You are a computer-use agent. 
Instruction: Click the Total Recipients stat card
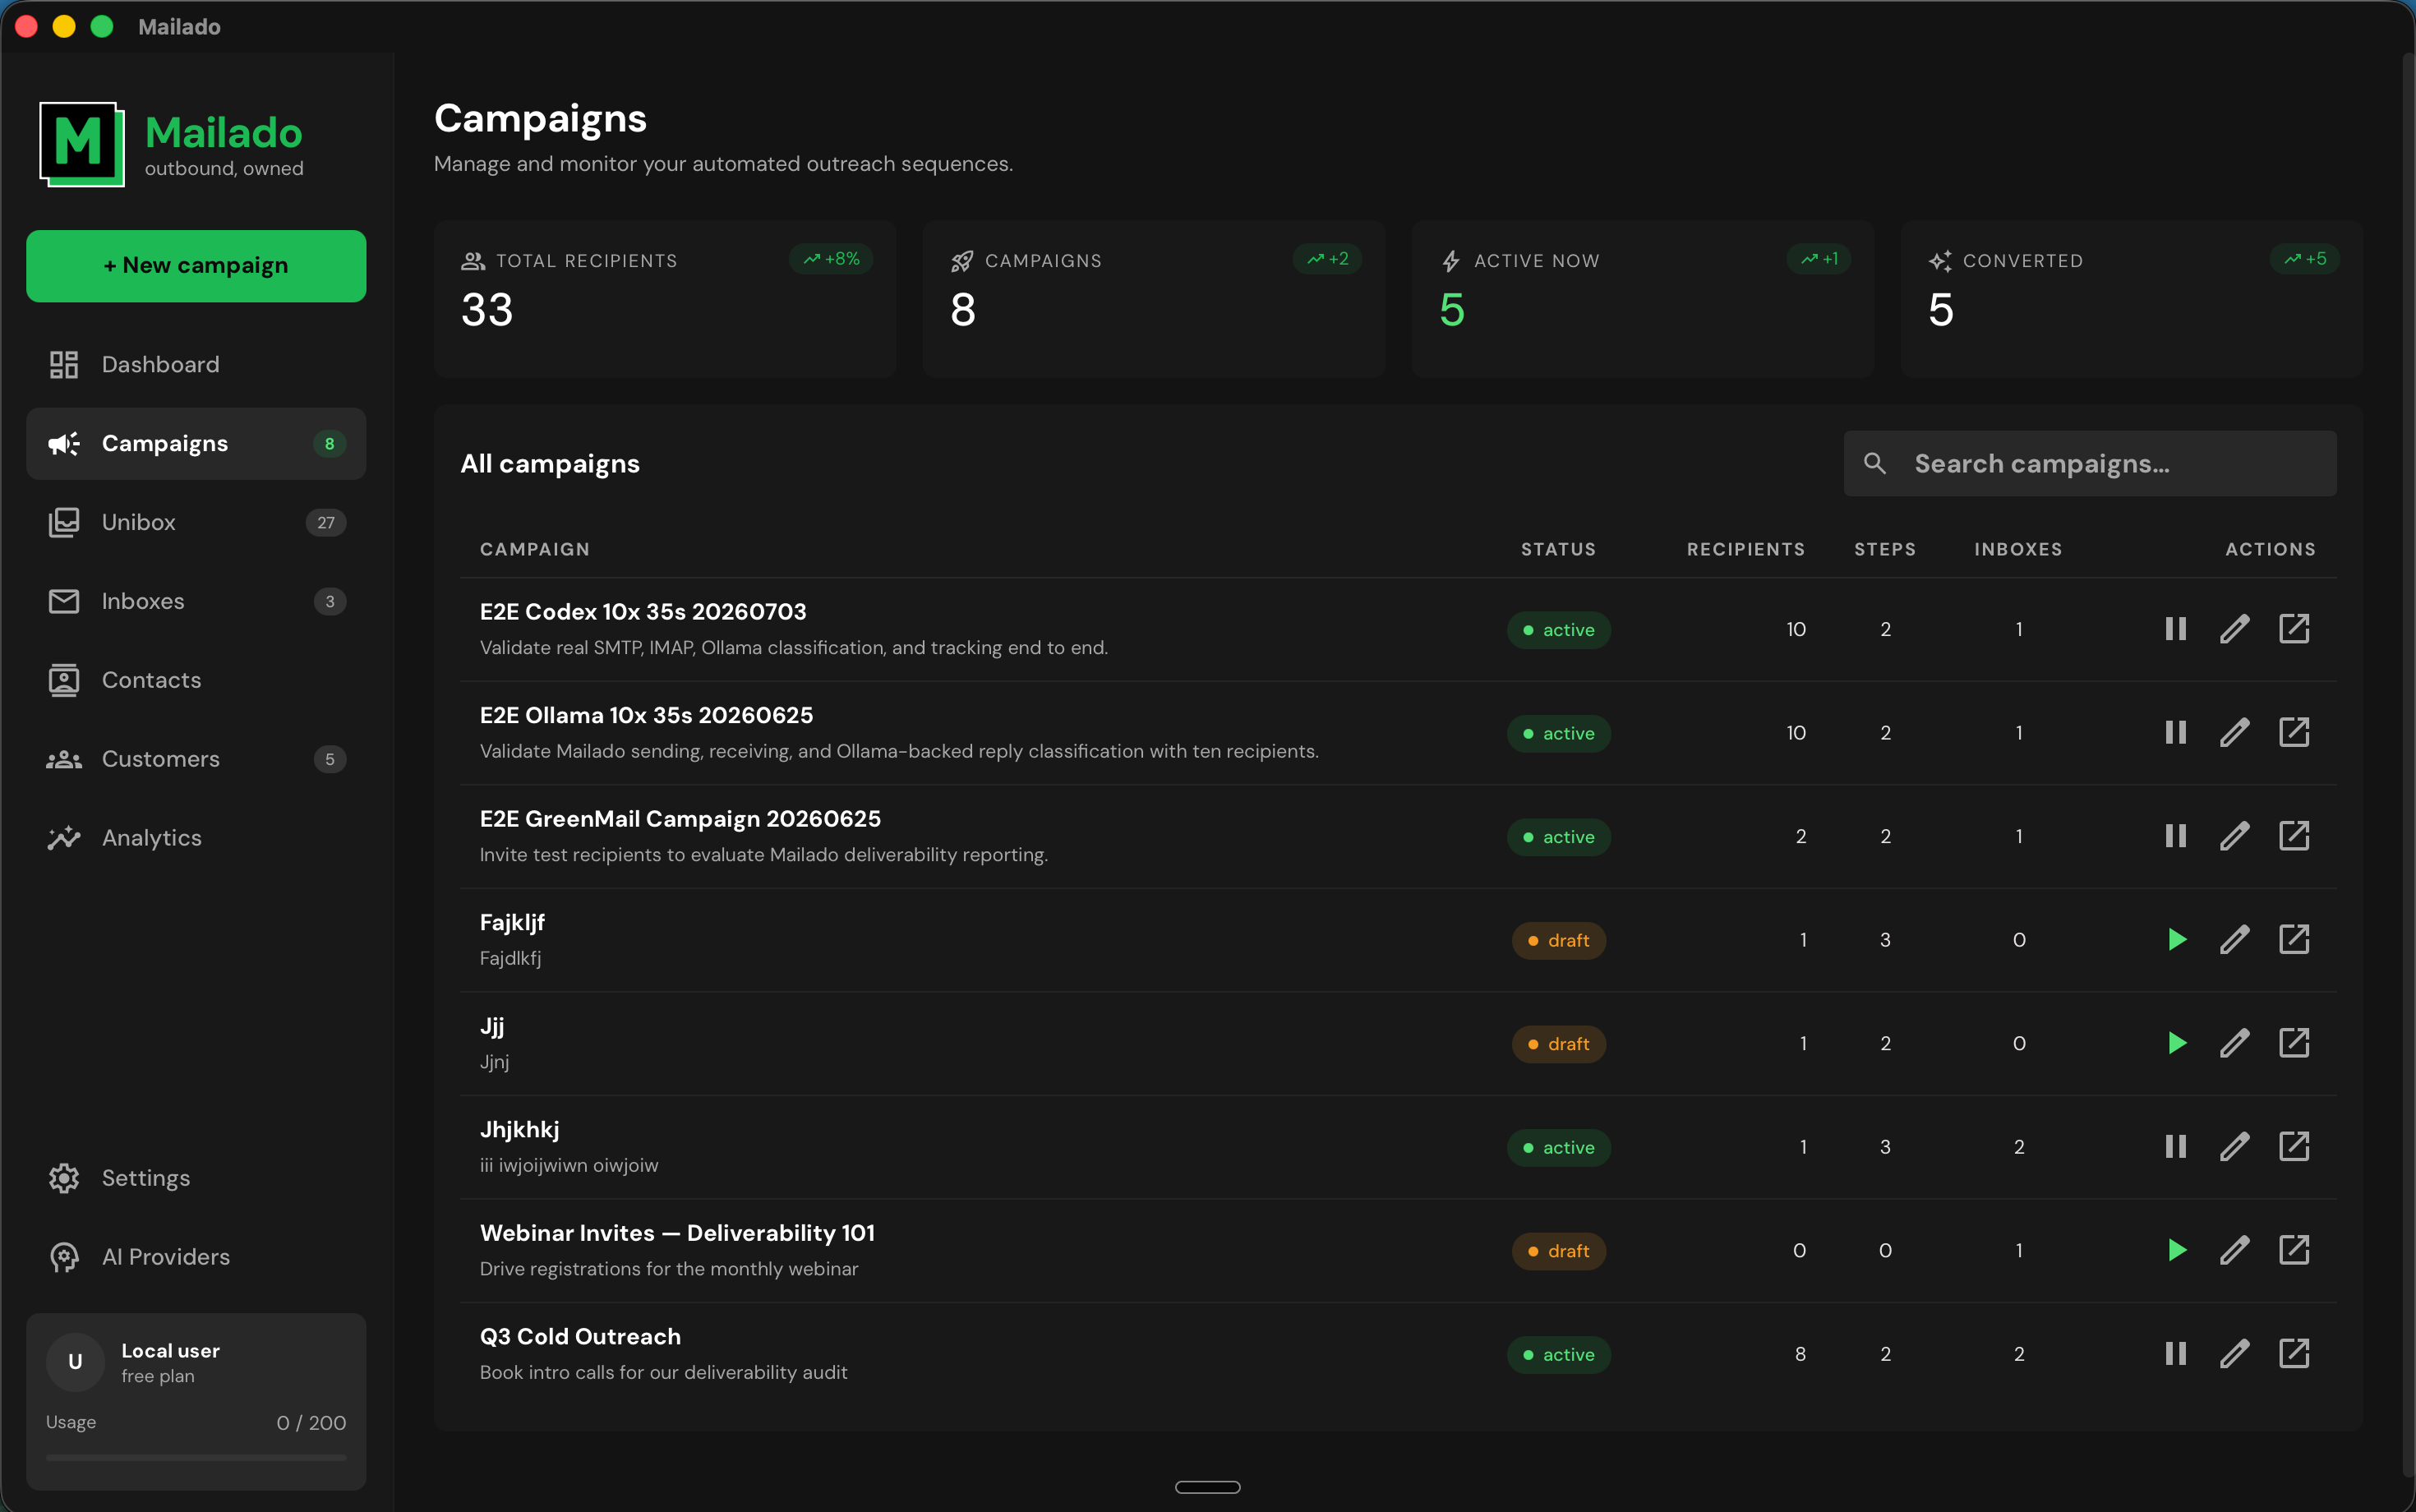[665, 299]
